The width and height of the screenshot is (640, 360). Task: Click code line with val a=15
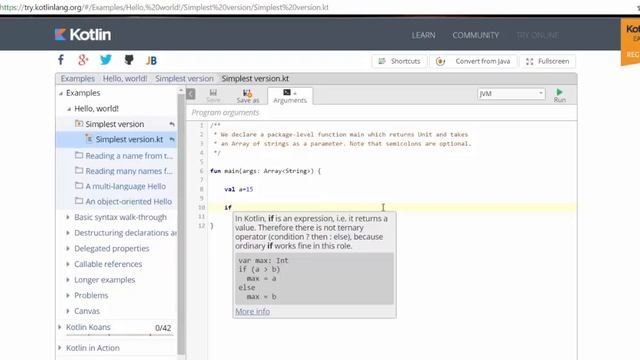click(x=238, y=189)
